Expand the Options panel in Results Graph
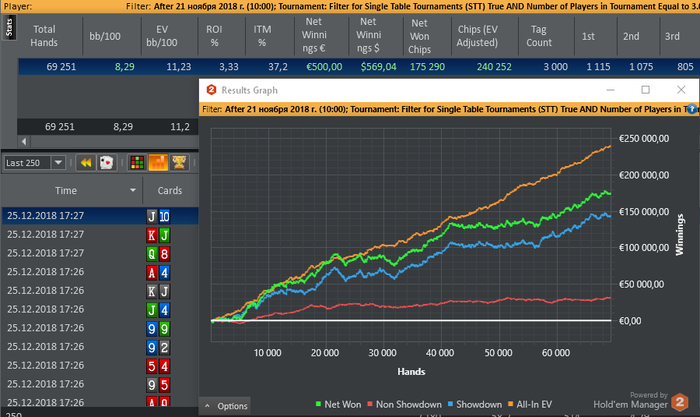700x417 pixels. click(x=225, y=406)
